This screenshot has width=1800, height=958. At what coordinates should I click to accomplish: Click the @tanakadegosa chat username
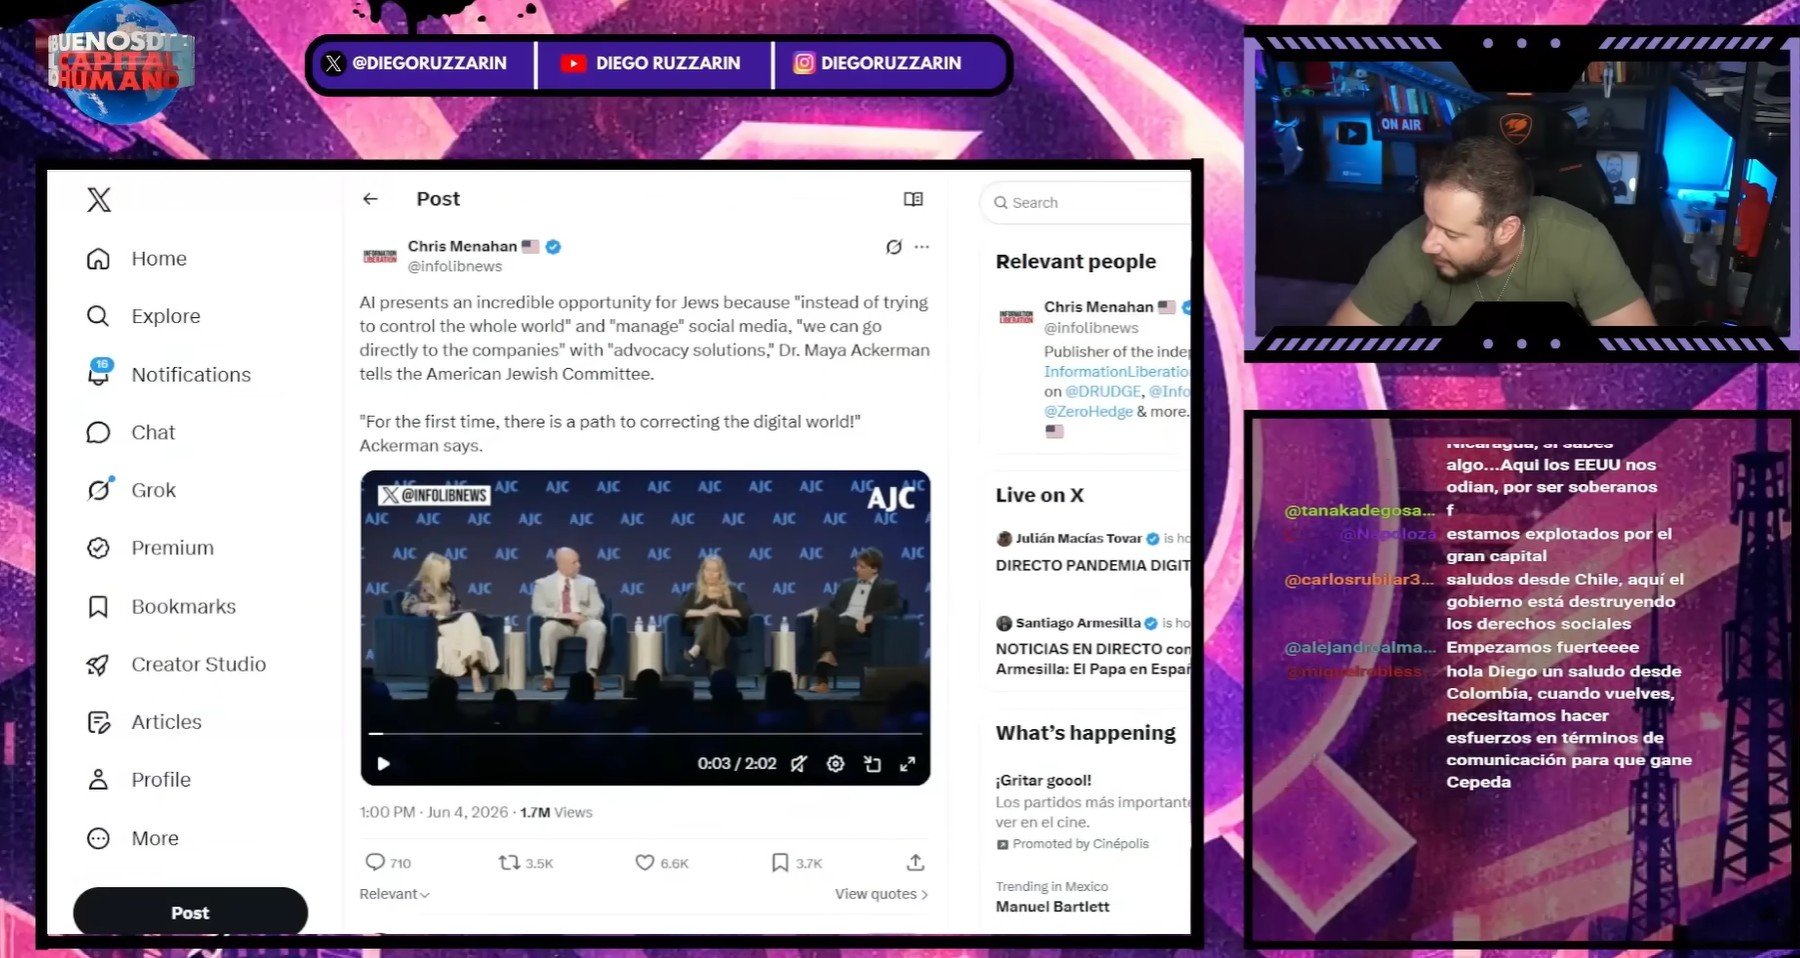(1359, 510)
